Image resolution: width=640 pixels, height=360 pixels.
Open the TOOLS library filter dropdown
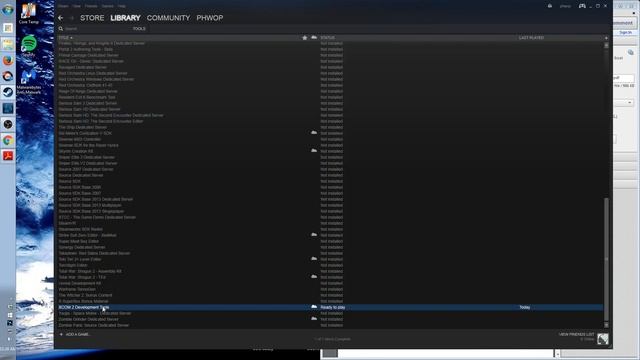click(x=139, y=29)
